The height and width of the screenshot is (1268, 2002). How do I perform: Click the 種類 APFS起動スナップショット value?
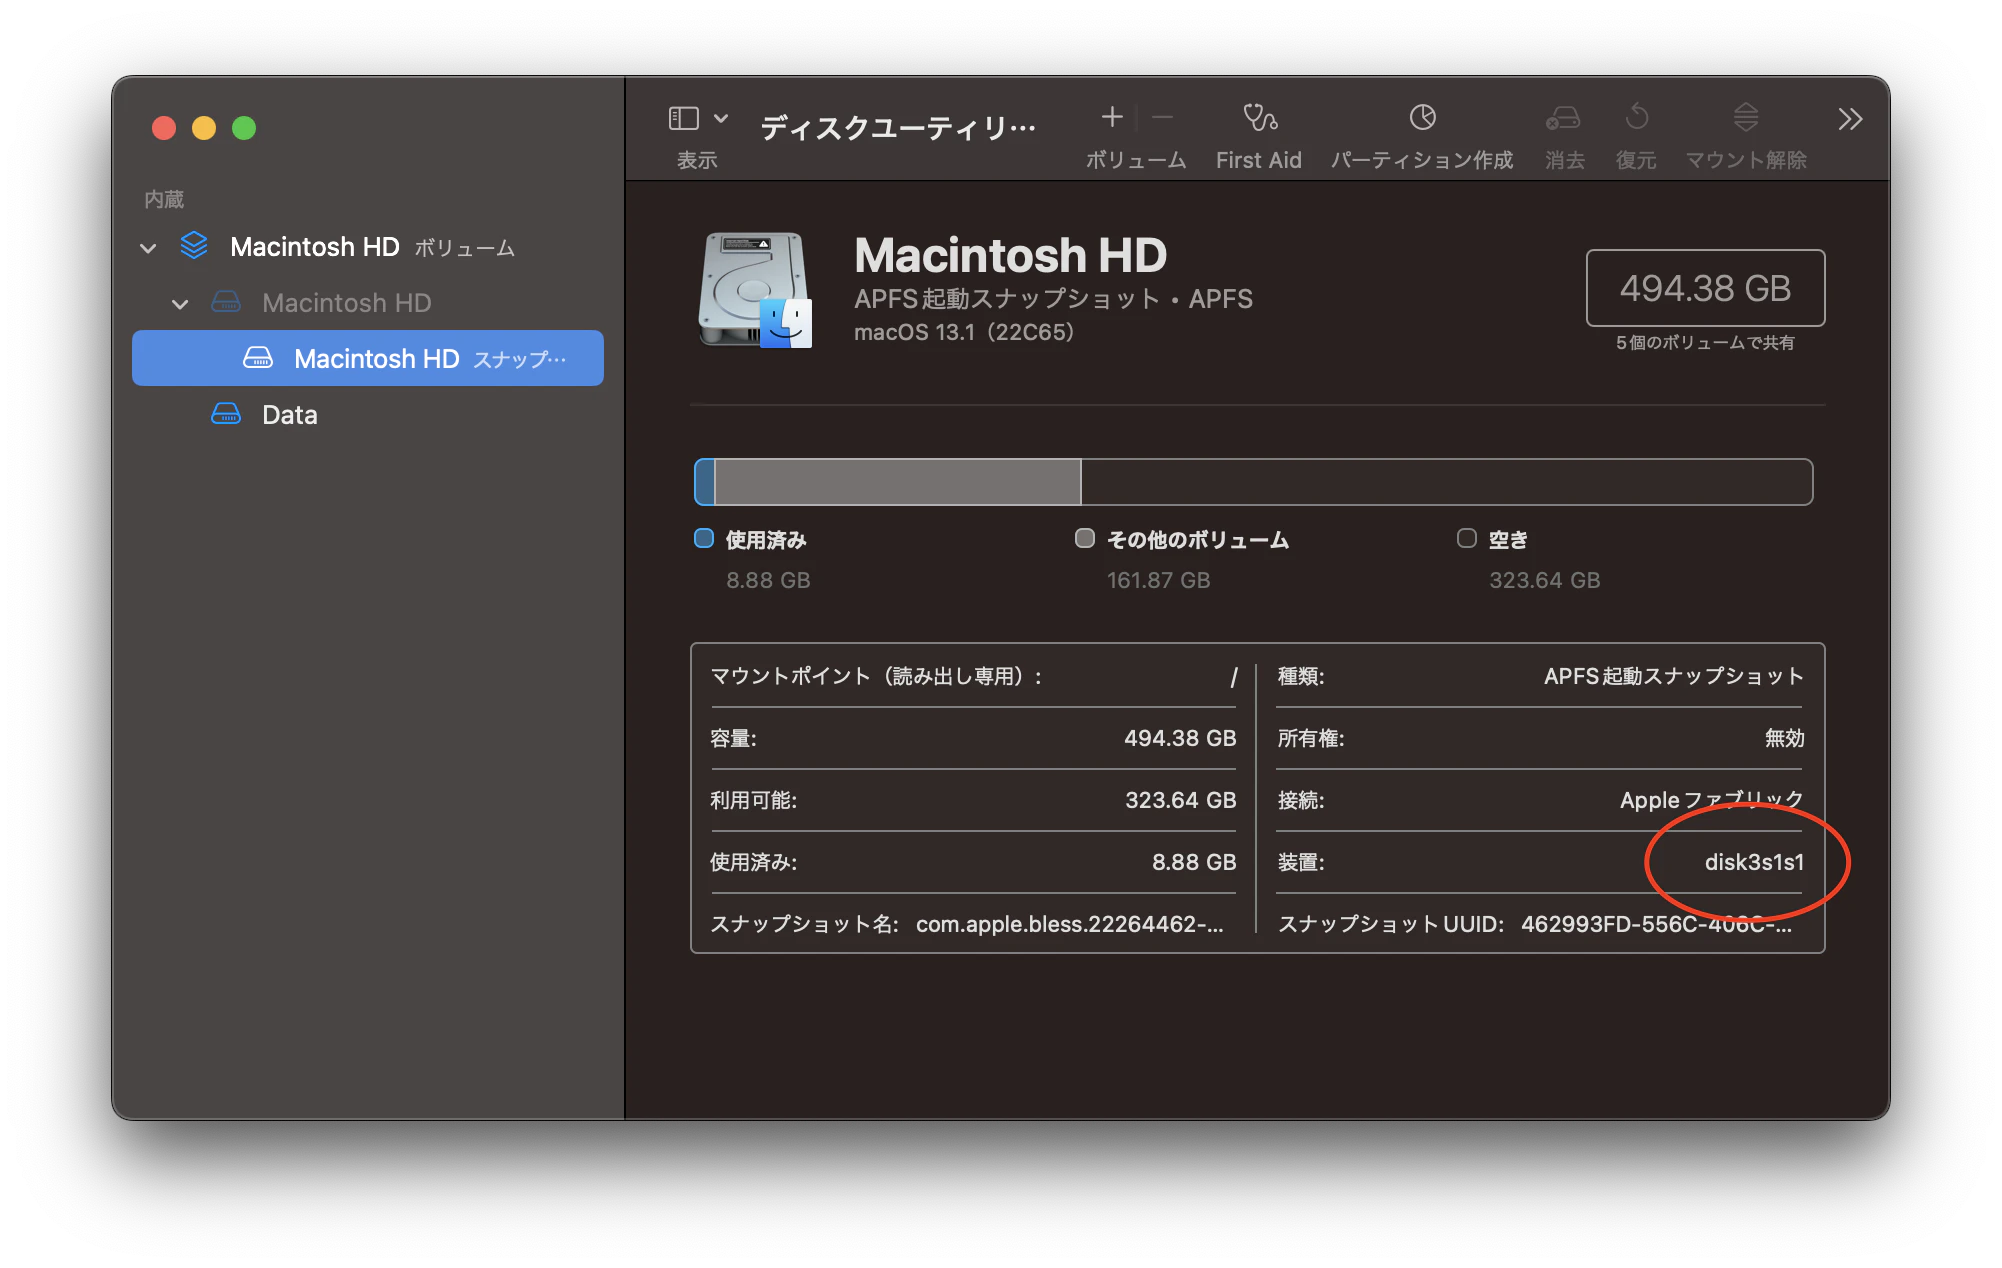pos(1673,676)
